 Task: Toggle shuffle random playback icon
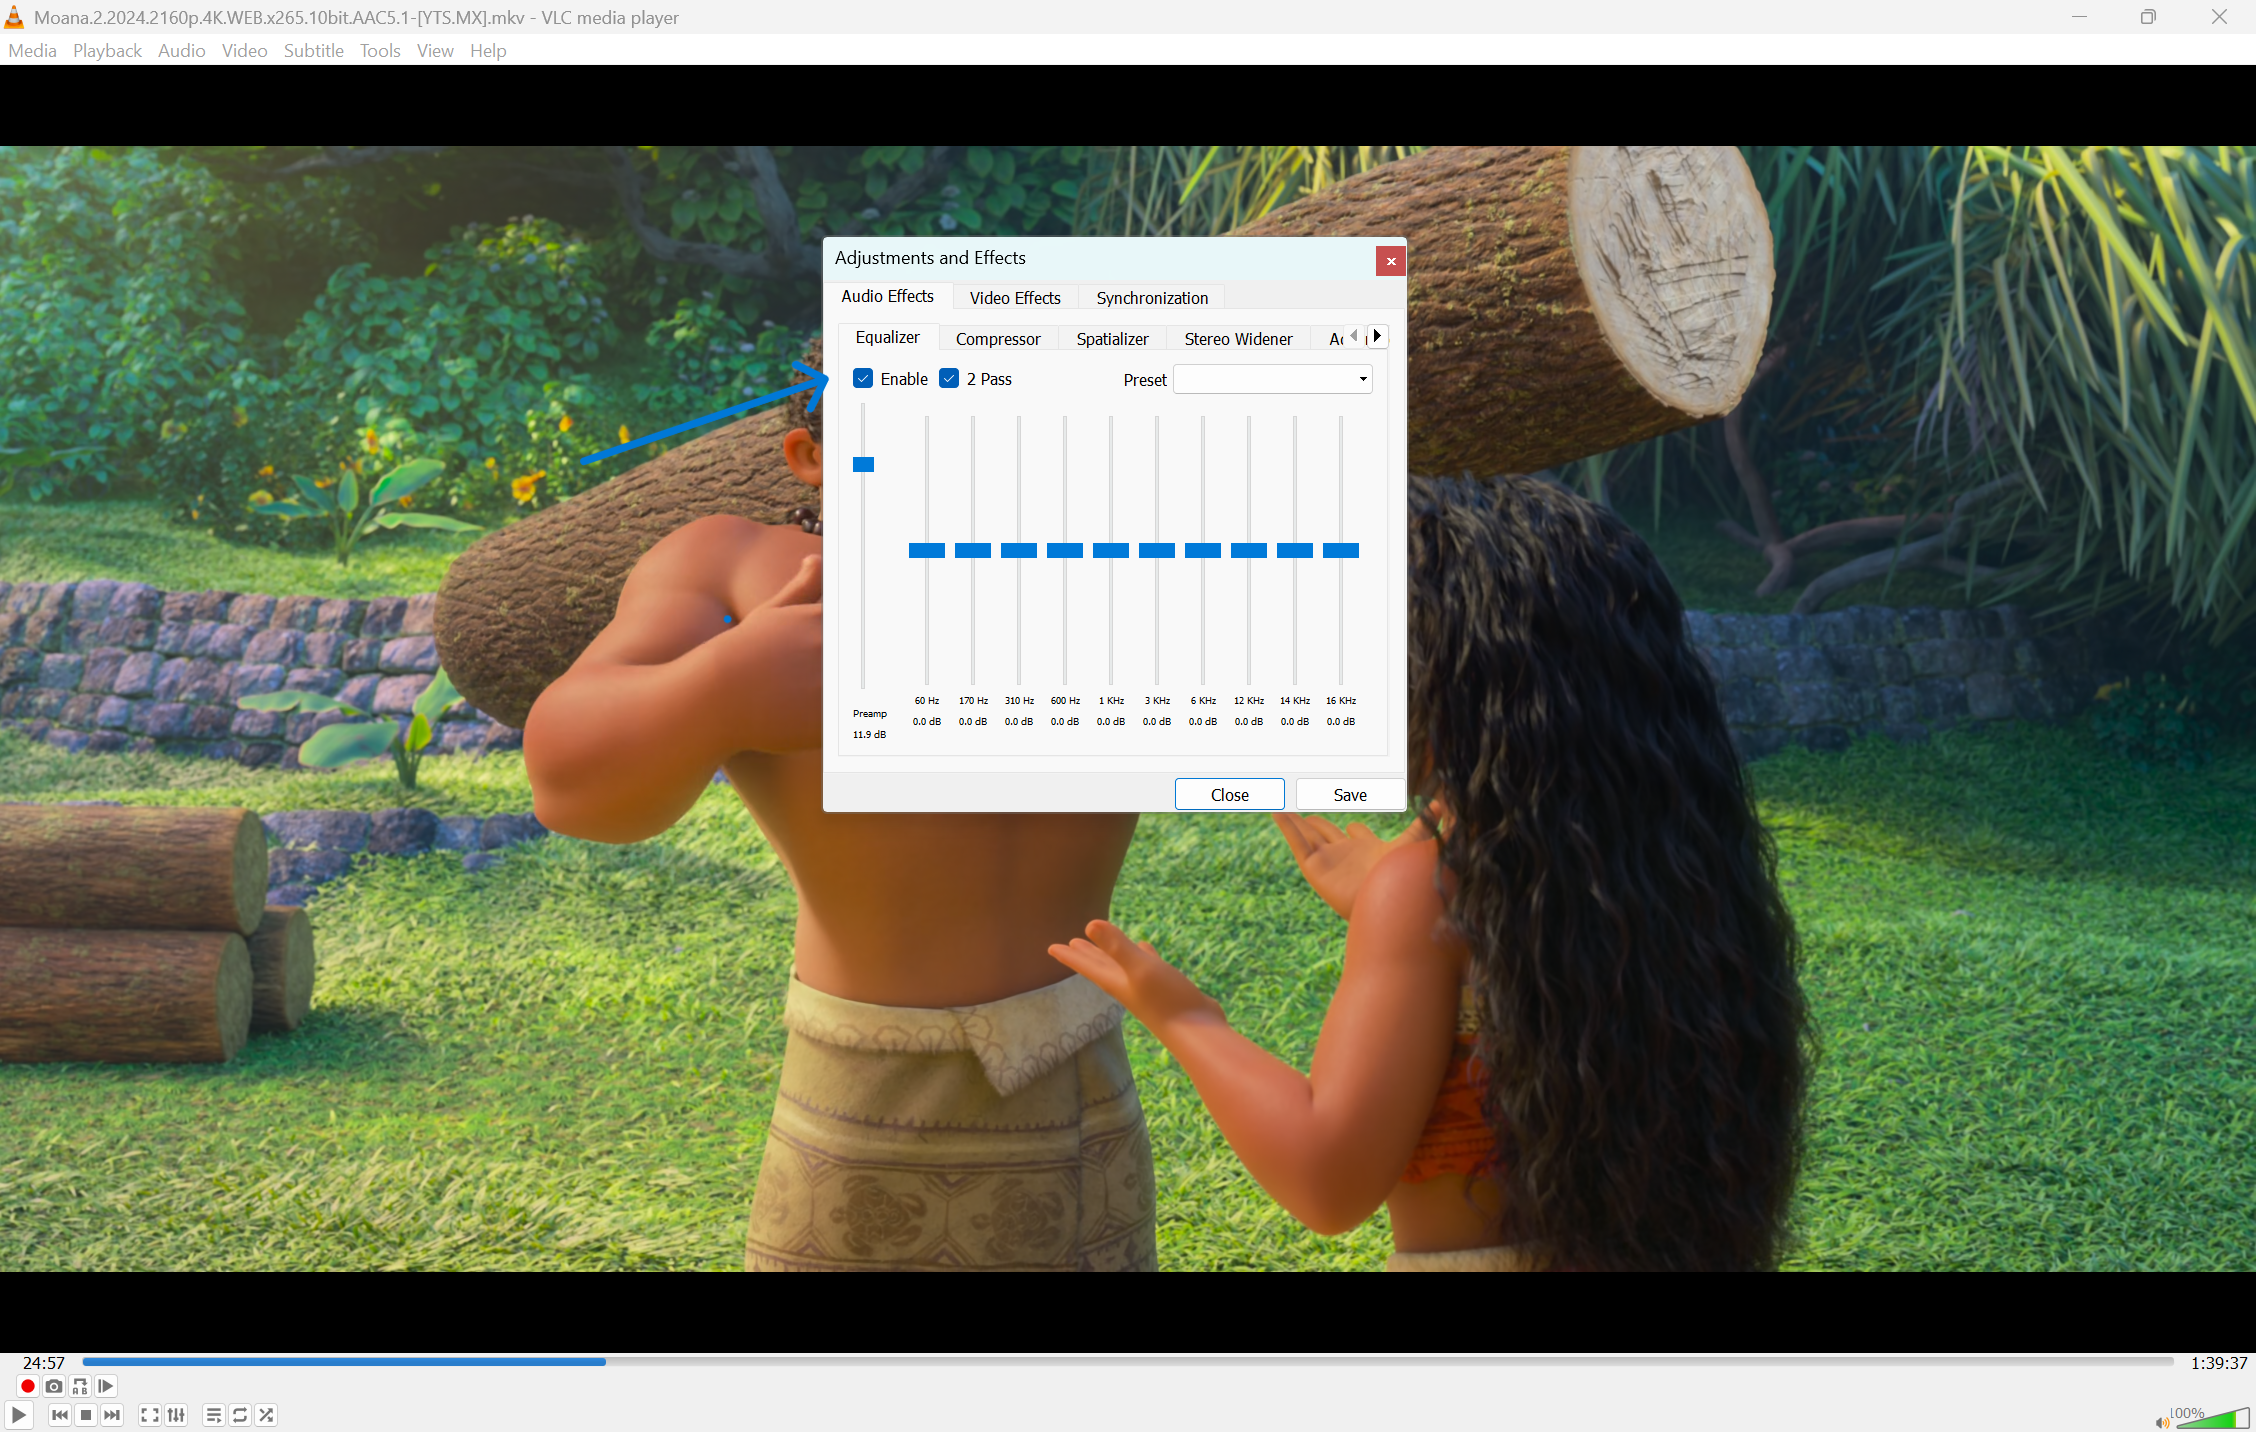point(266,1415)
